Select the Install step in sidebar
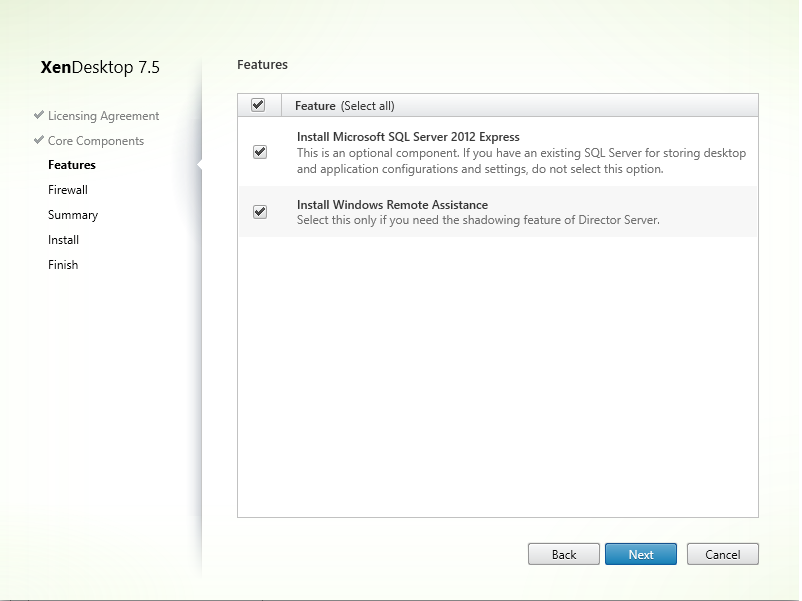802x601 pixels. (x=63, y=240)
